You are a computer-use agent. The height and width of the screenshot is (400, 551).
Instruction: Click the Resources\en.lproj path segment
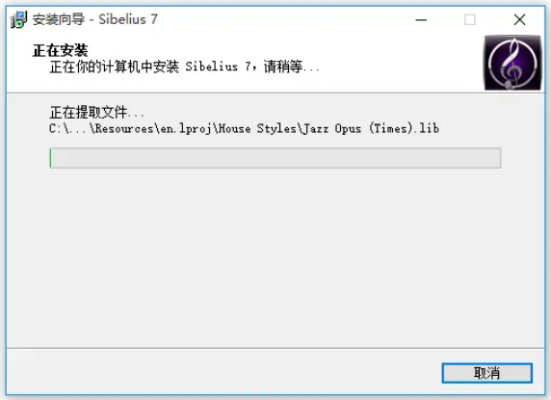pos(153,129)
